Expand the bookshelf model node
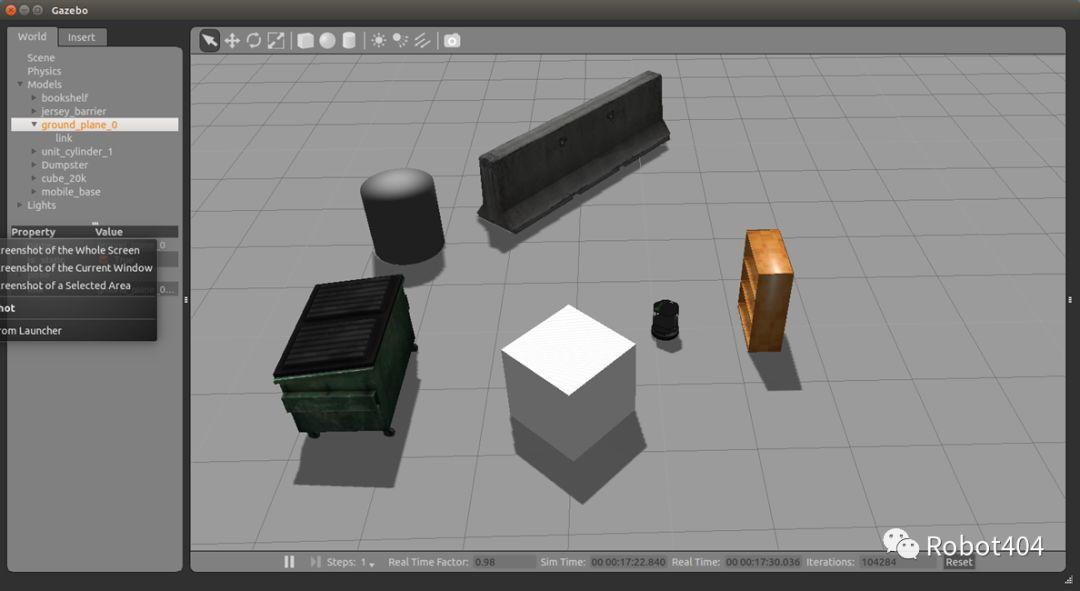This screenshot has height=591, width=1080. point(34,98)
